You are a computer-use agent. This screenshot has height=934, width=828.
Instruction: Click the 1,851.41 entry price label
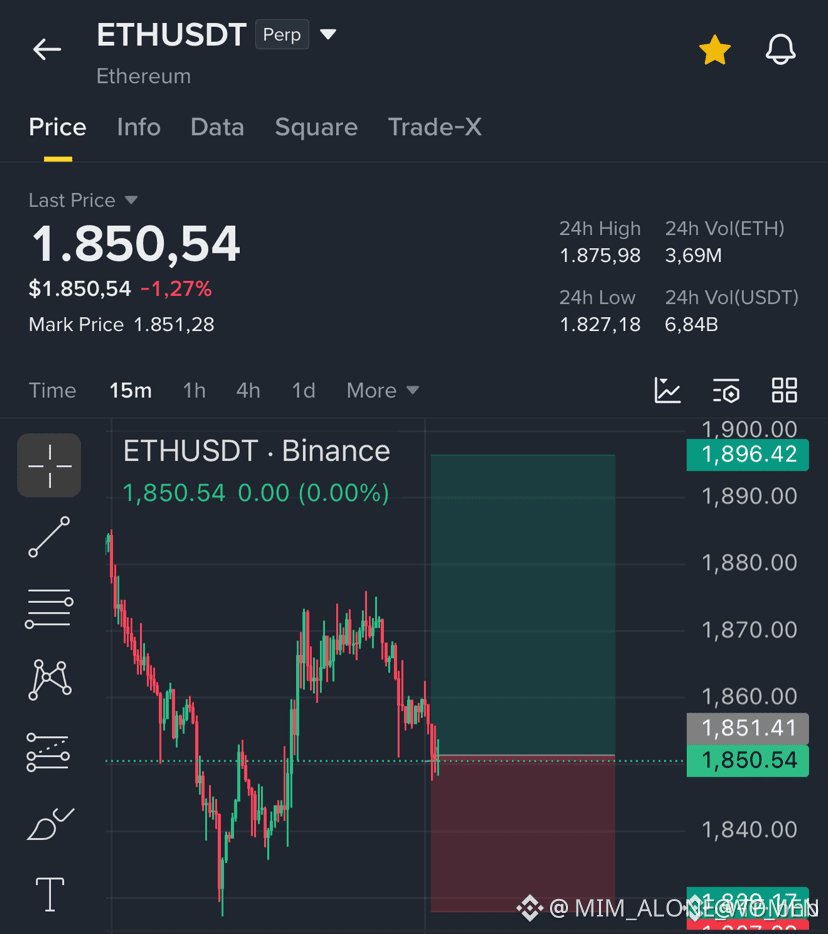pos(748,728)
